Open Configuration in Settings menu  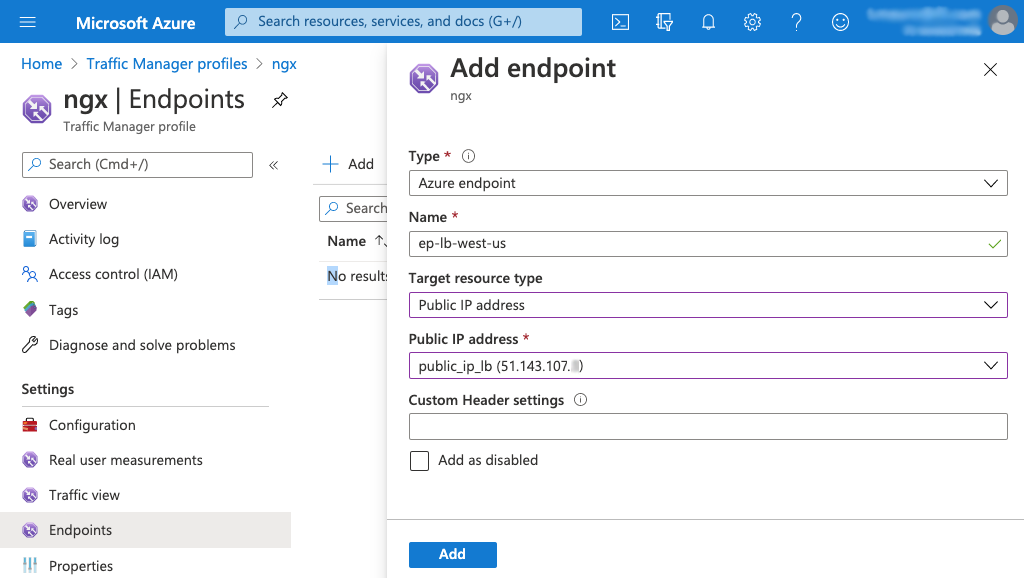coord(92,425)
